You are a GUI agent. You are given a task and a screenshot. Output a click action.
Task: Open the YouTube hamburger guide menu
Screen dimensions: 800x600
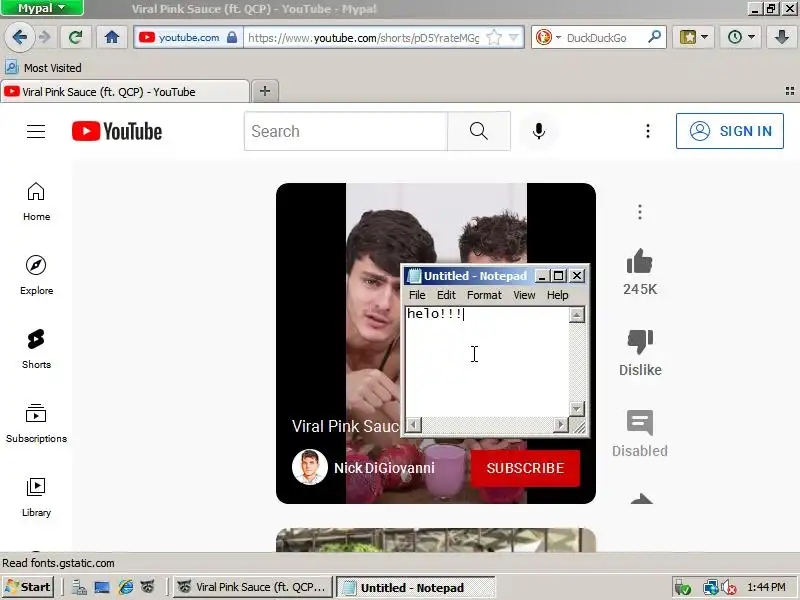(x=36, y=131)
